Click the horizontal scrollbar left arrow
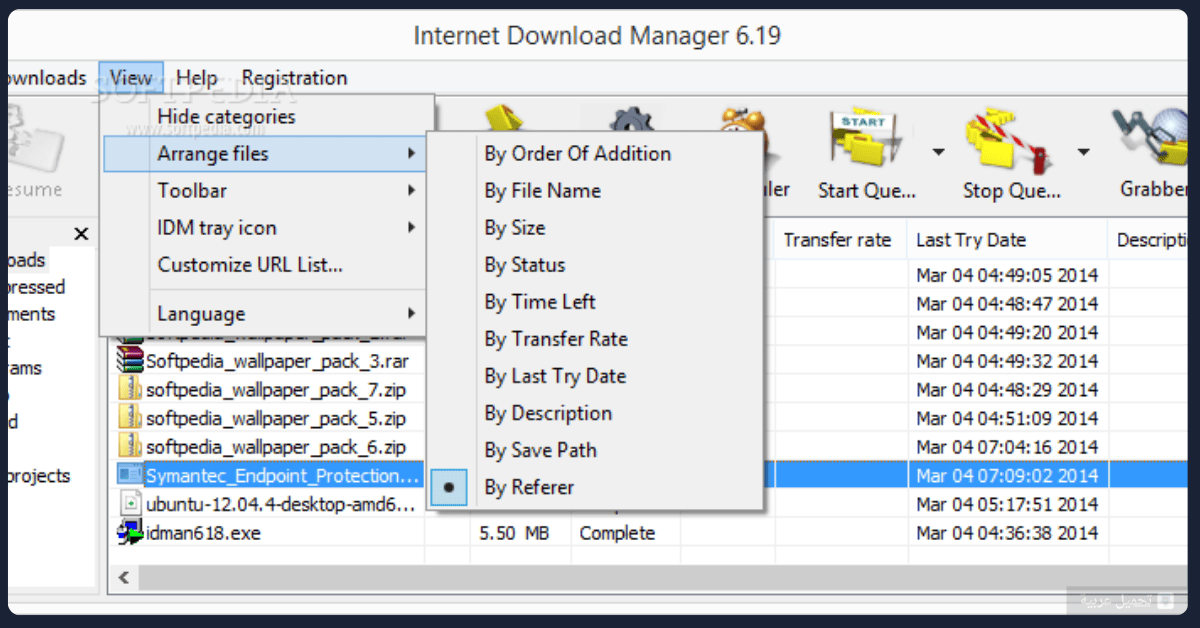The width and height of the screenshot is (1200, 628). pyautogui.click(x=124, y=577)
